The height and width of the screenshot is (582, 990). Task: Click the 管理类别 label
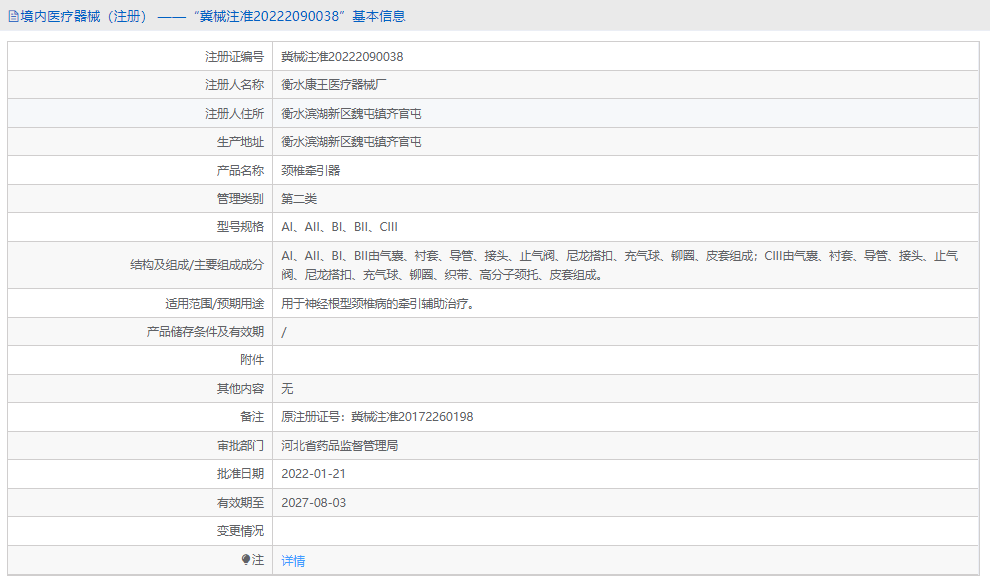(x=240, y=199)
